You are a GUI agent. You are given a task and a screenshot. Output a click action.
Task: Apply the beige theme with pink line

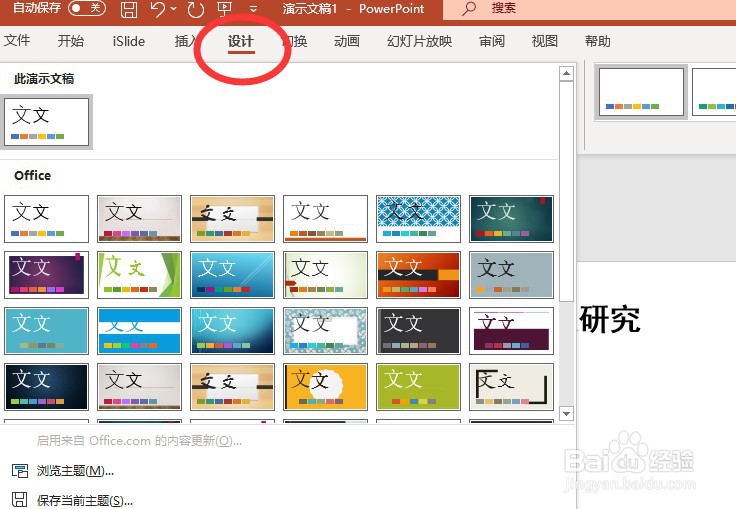coord(139,219)
